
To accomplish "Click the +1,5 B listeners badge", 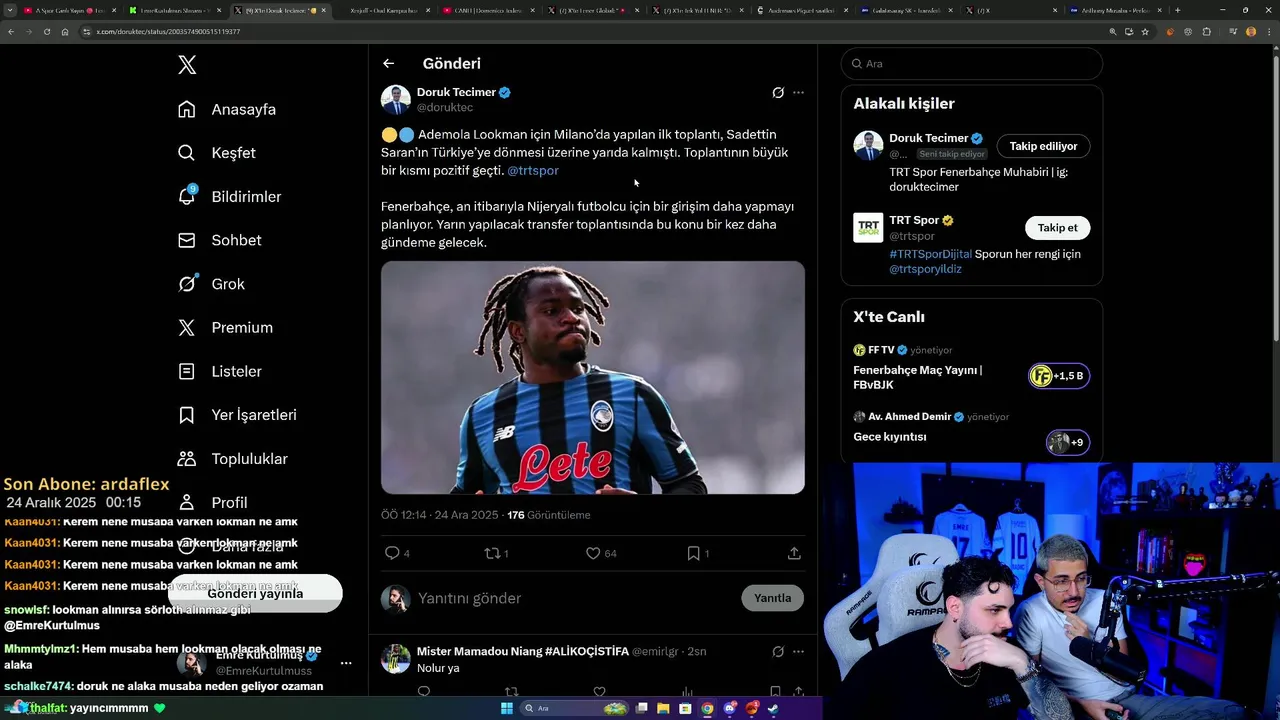I will [x=1059, y=376].
